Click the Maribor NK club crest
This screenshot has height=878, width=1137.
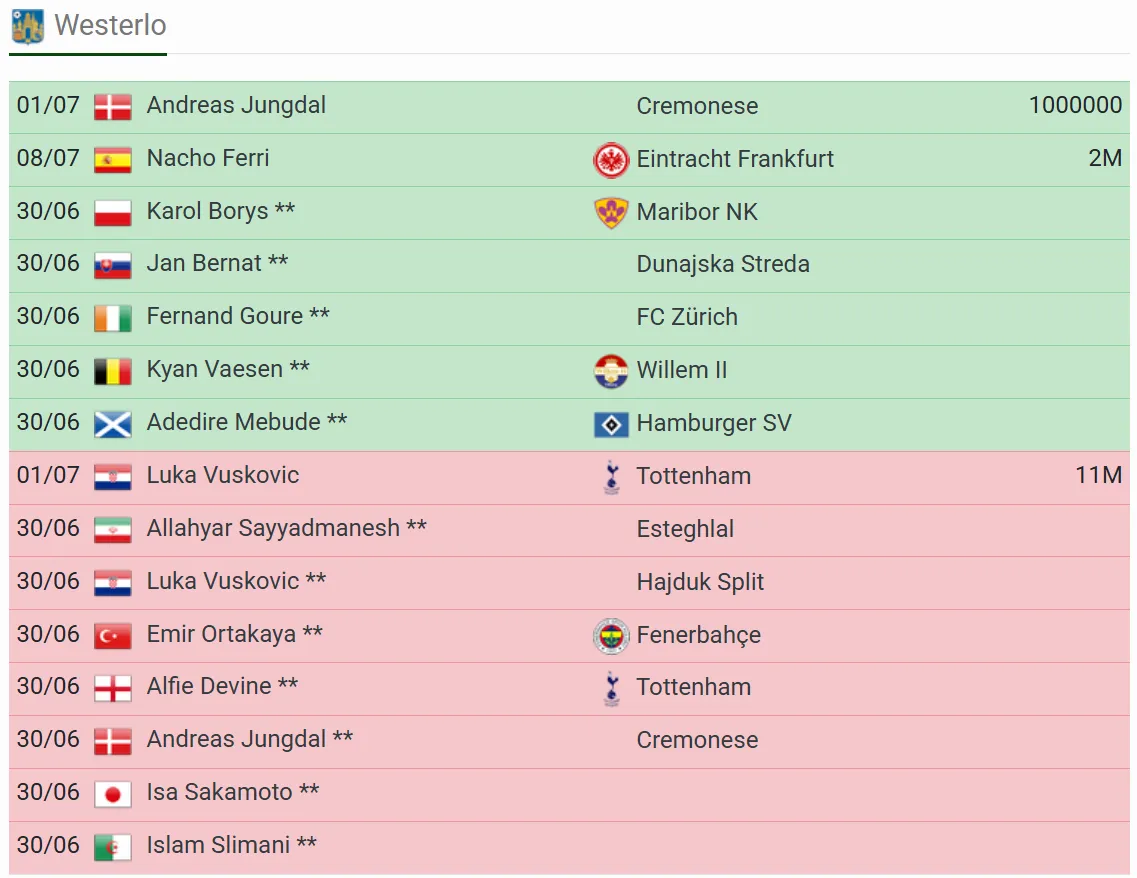[611, 212]
